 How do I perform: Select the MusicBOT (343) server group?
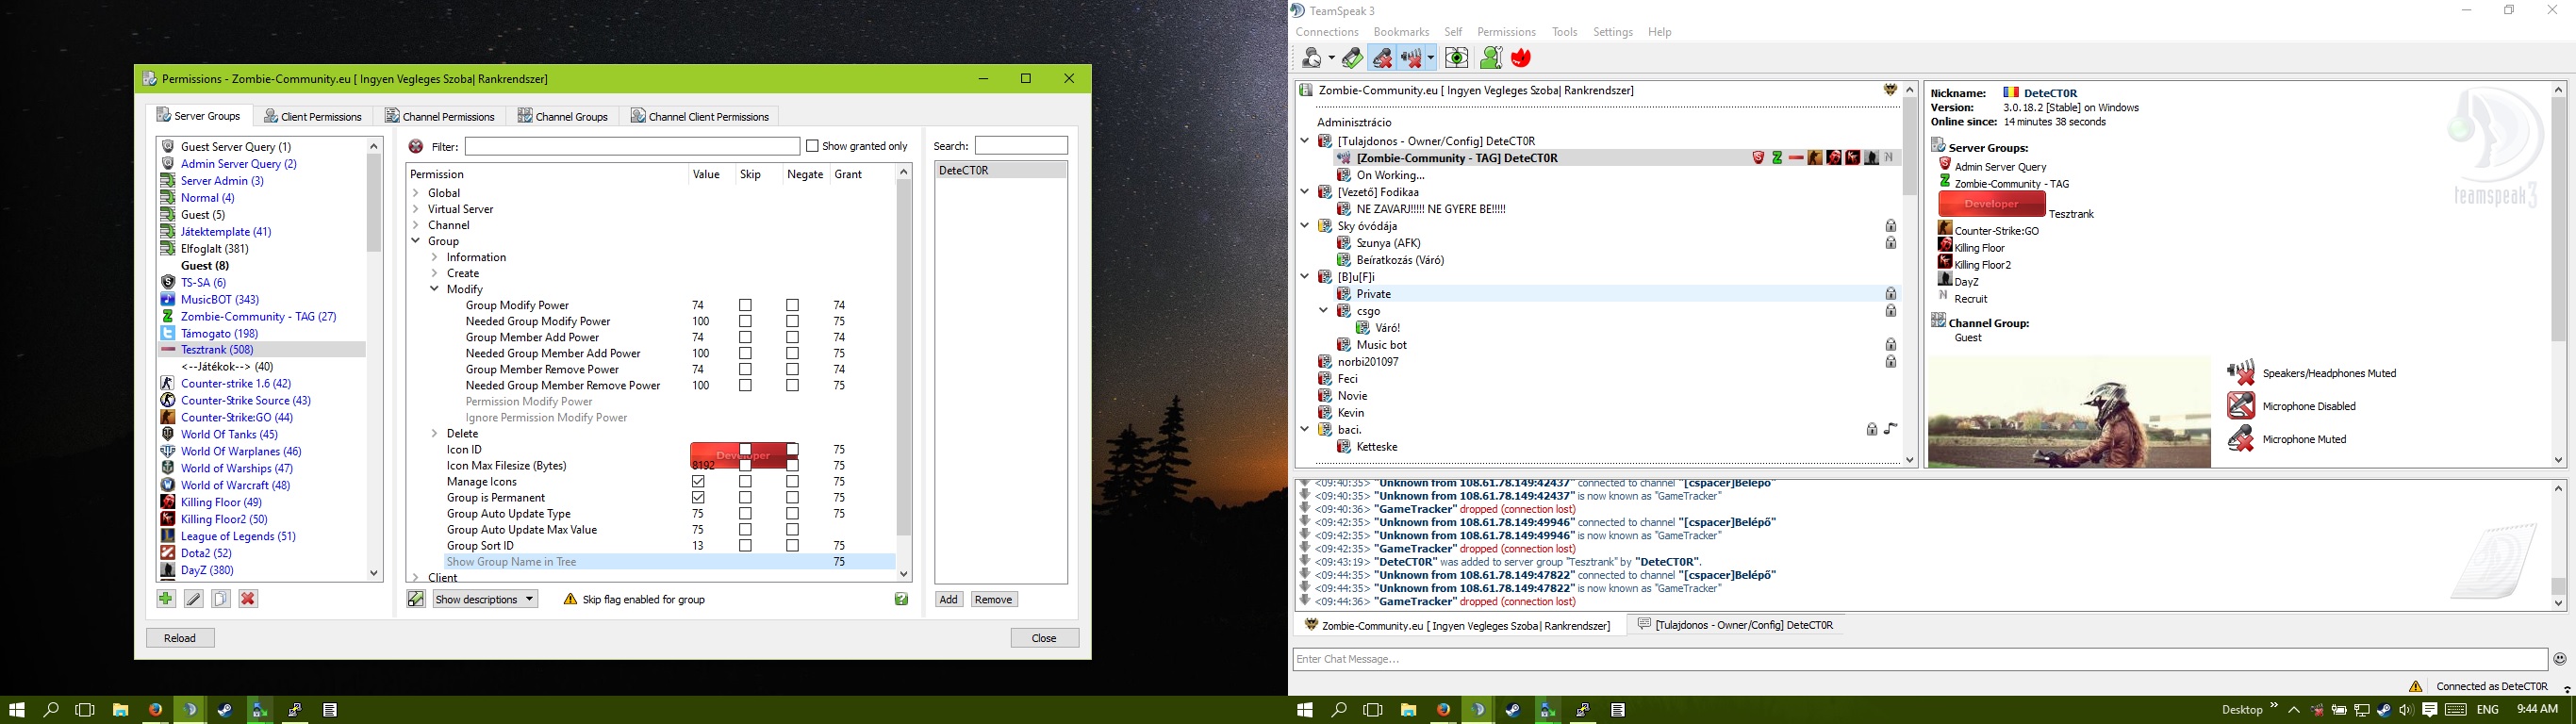(219, 299)
